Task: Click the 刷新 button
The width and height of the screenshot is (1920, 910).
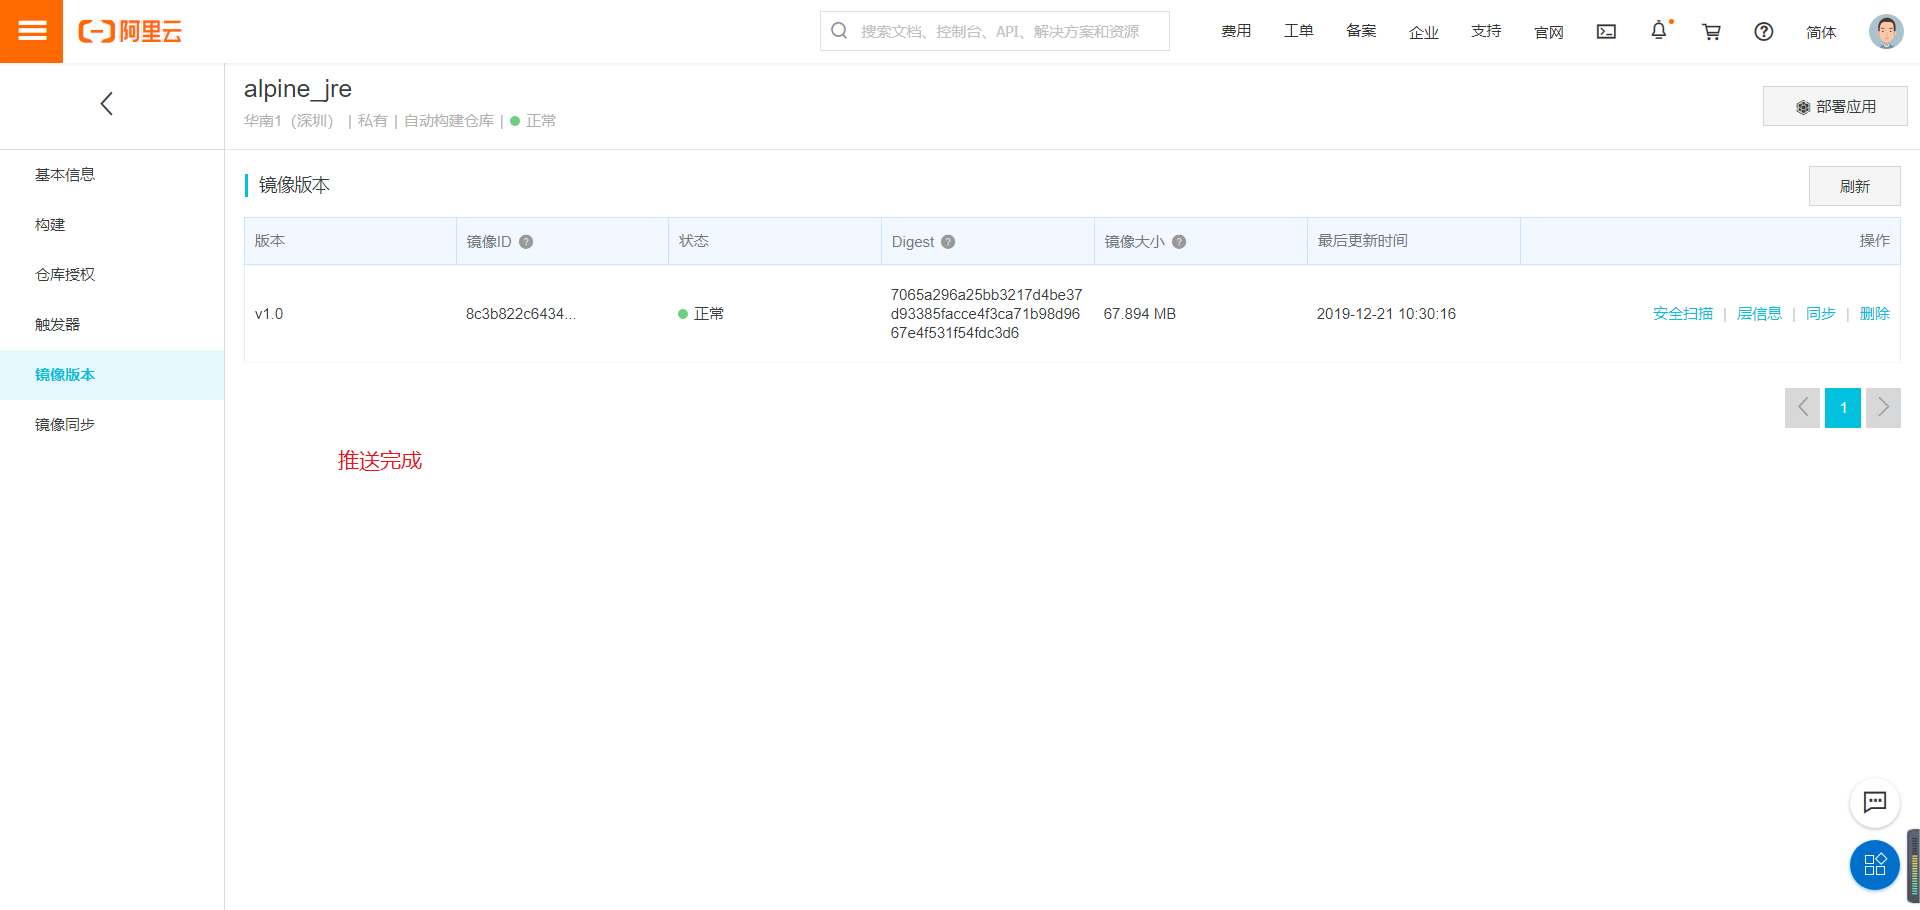Action: (1855, 186)
